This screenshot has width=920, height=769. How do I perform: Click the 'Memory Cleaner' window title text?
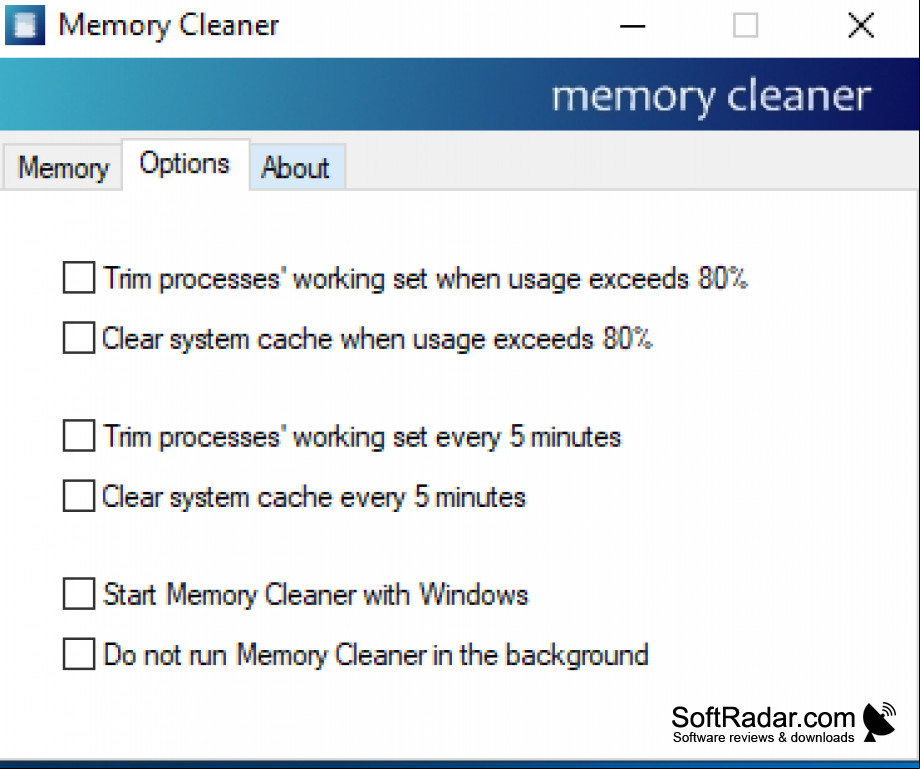168,26
